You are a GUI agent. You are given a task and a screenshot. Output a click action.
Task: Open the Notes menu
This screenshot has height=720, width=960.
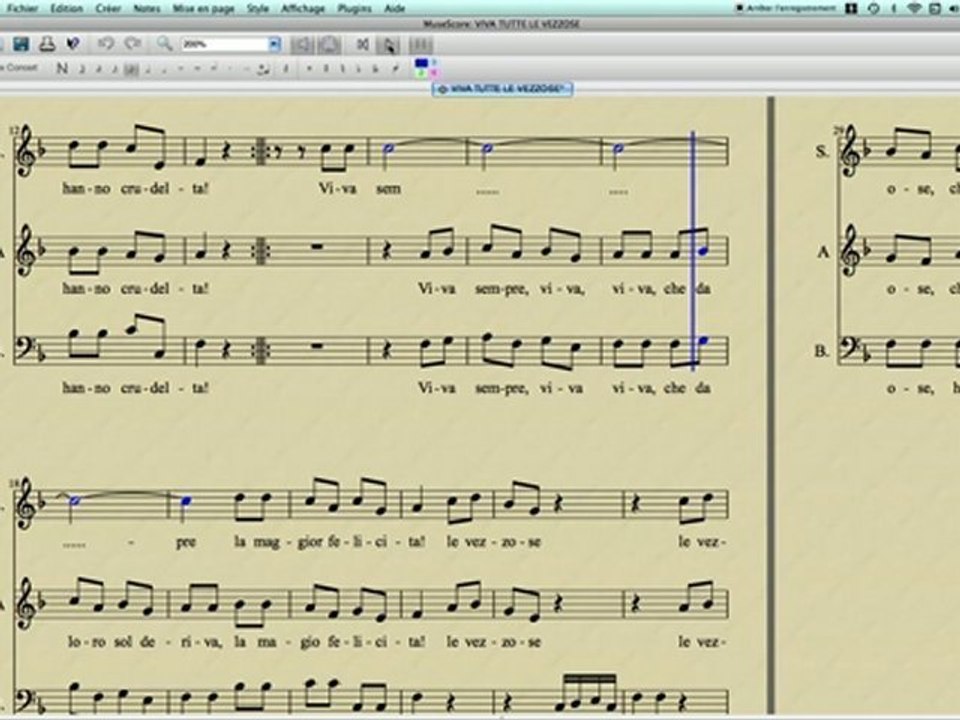coord(146,8)
